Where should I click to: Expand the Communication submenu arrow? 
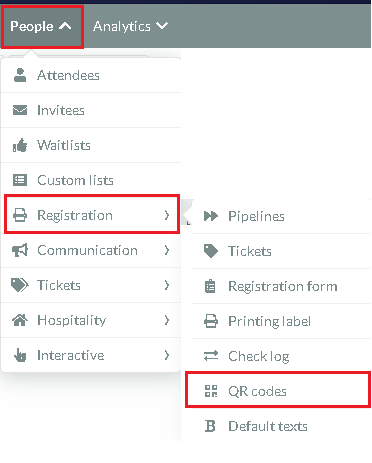pyautogui.click(x=167, y=250)
